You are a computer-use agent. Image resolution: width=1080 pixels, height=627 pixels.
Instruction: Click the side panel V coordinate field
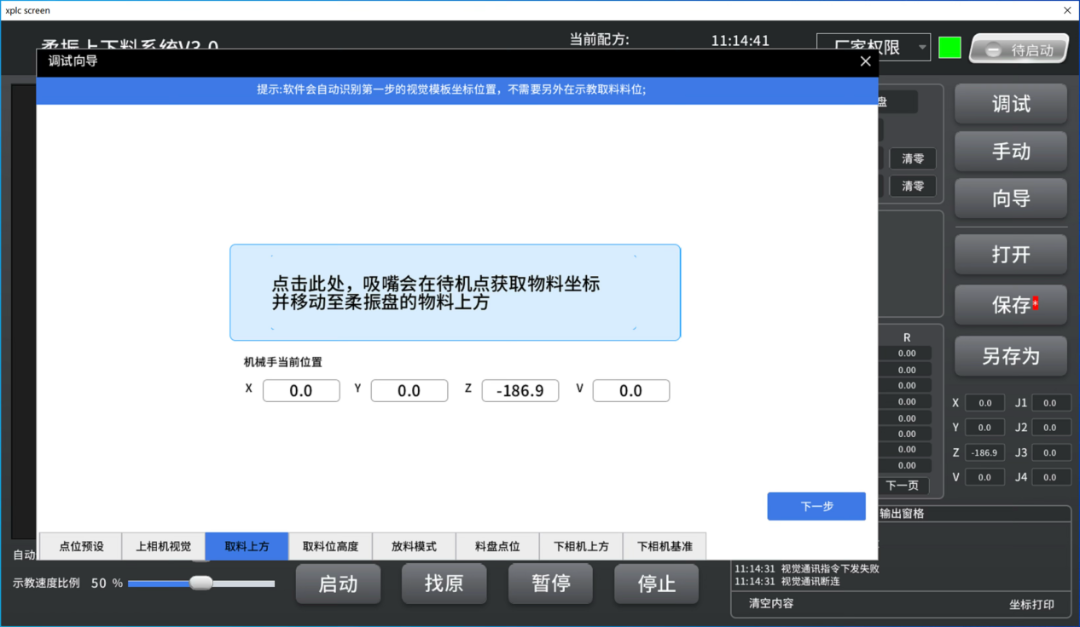985,477
